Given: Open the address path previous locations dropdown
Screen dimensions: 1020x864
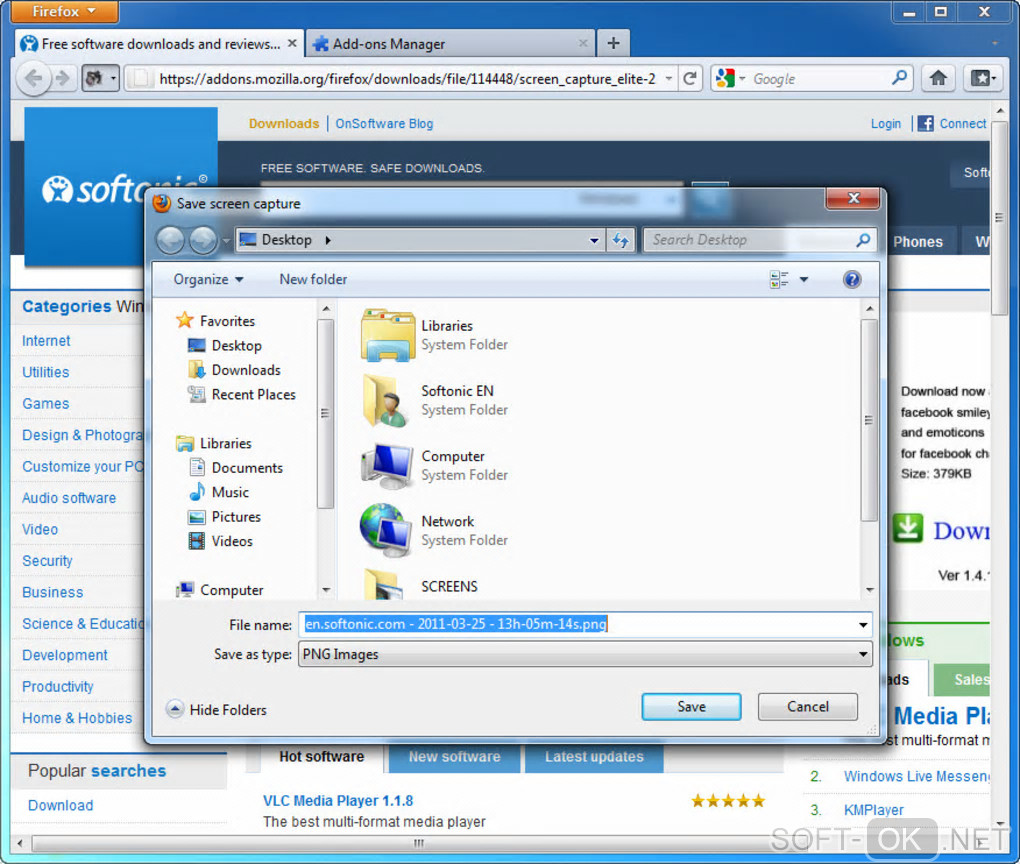Looking at the screenshot, I should [594, 240].
